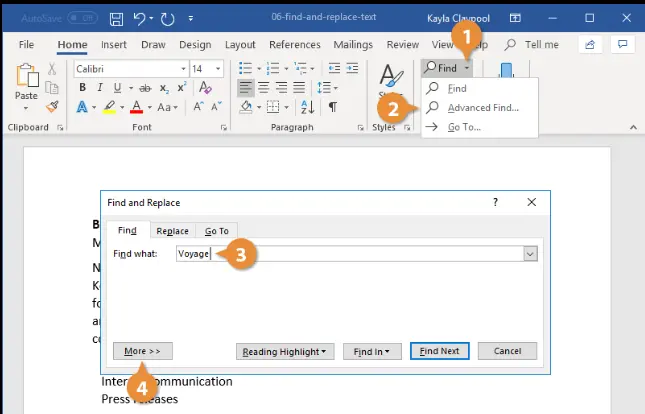Image resolution: width=645 pixels, height=414 pixels.
Task: Choose Advanced Find from dropdown
Action: pyautogui.click(x=480, y=108)
